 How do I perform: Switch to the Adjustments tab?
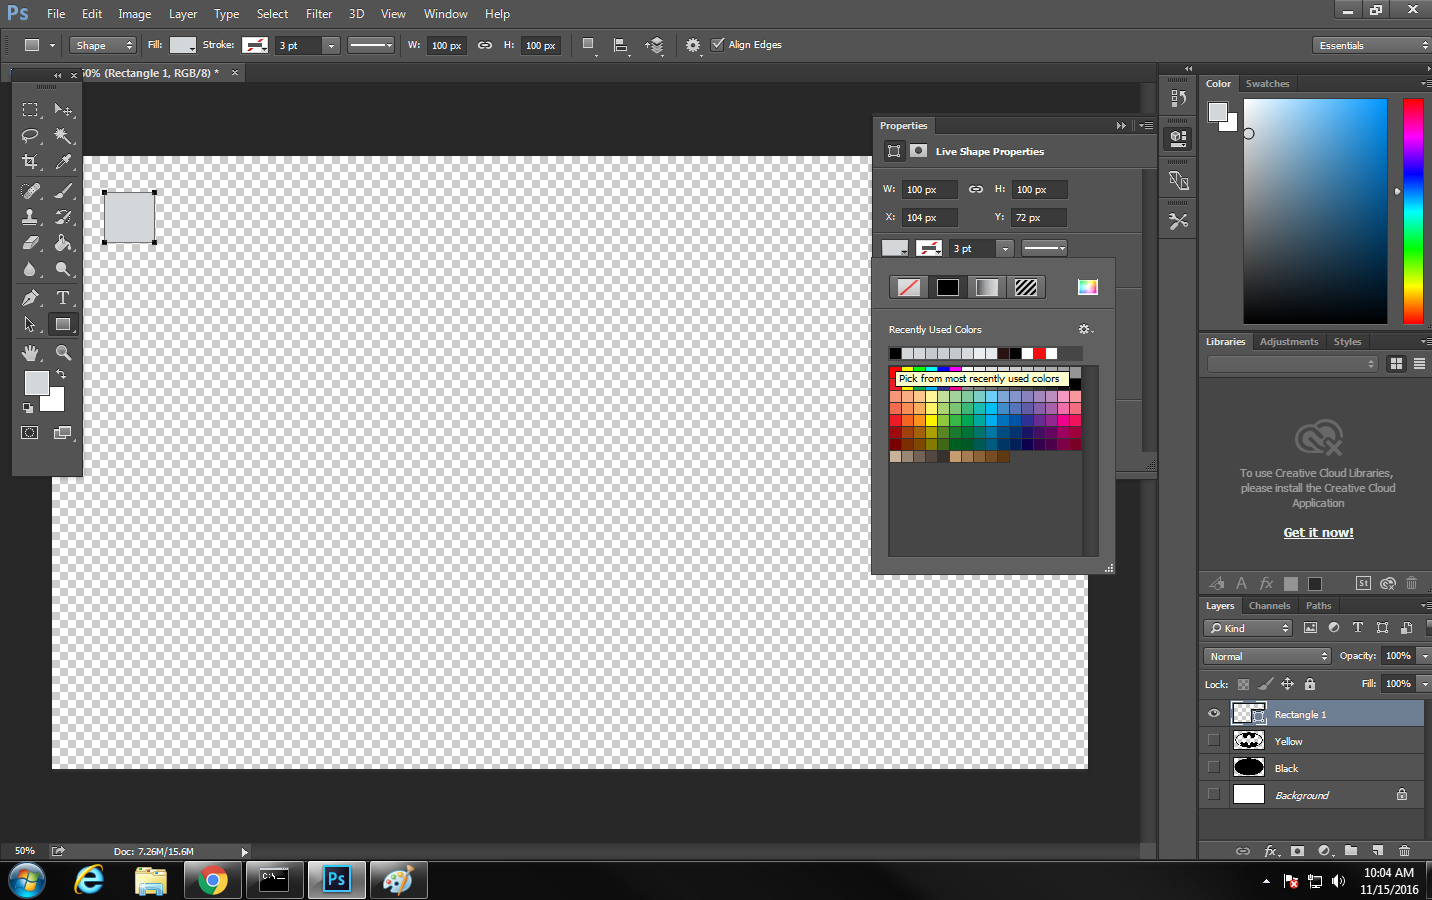pos(1289,342)
